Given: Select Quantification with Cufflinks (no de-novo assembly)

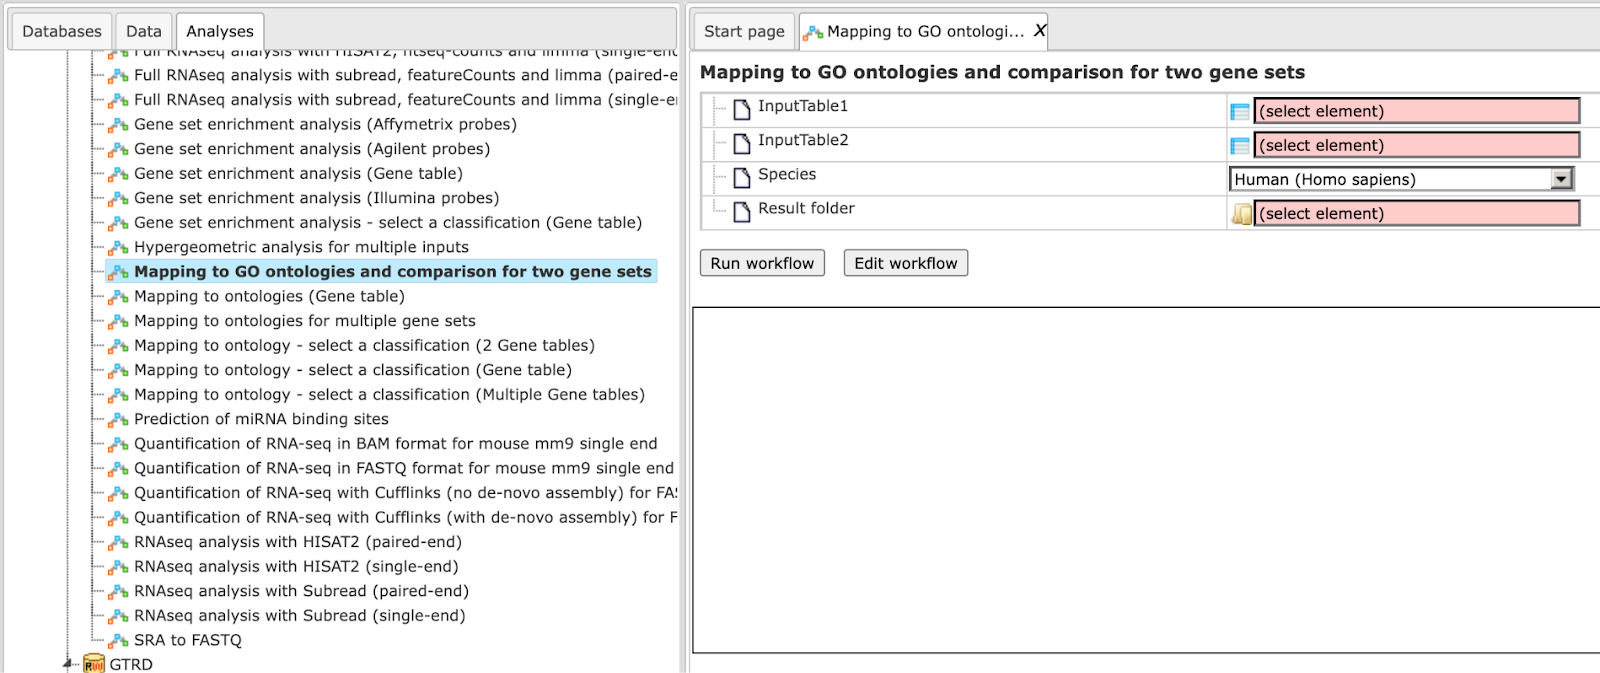Looking at the screenshot, I should coord(405,493).
